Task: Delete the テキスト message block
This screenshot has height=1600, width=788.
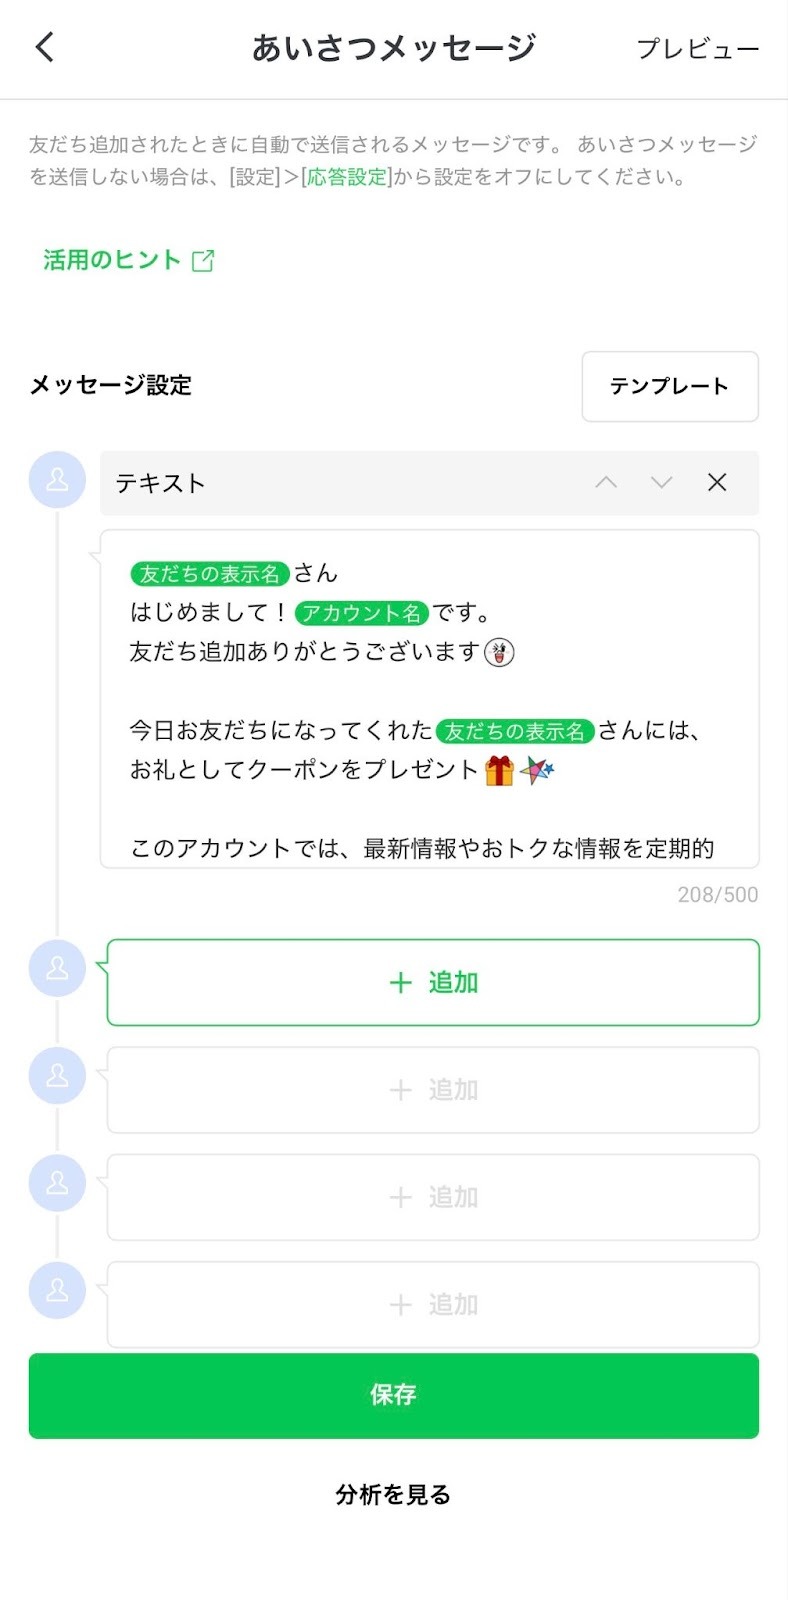Action: 717,483
